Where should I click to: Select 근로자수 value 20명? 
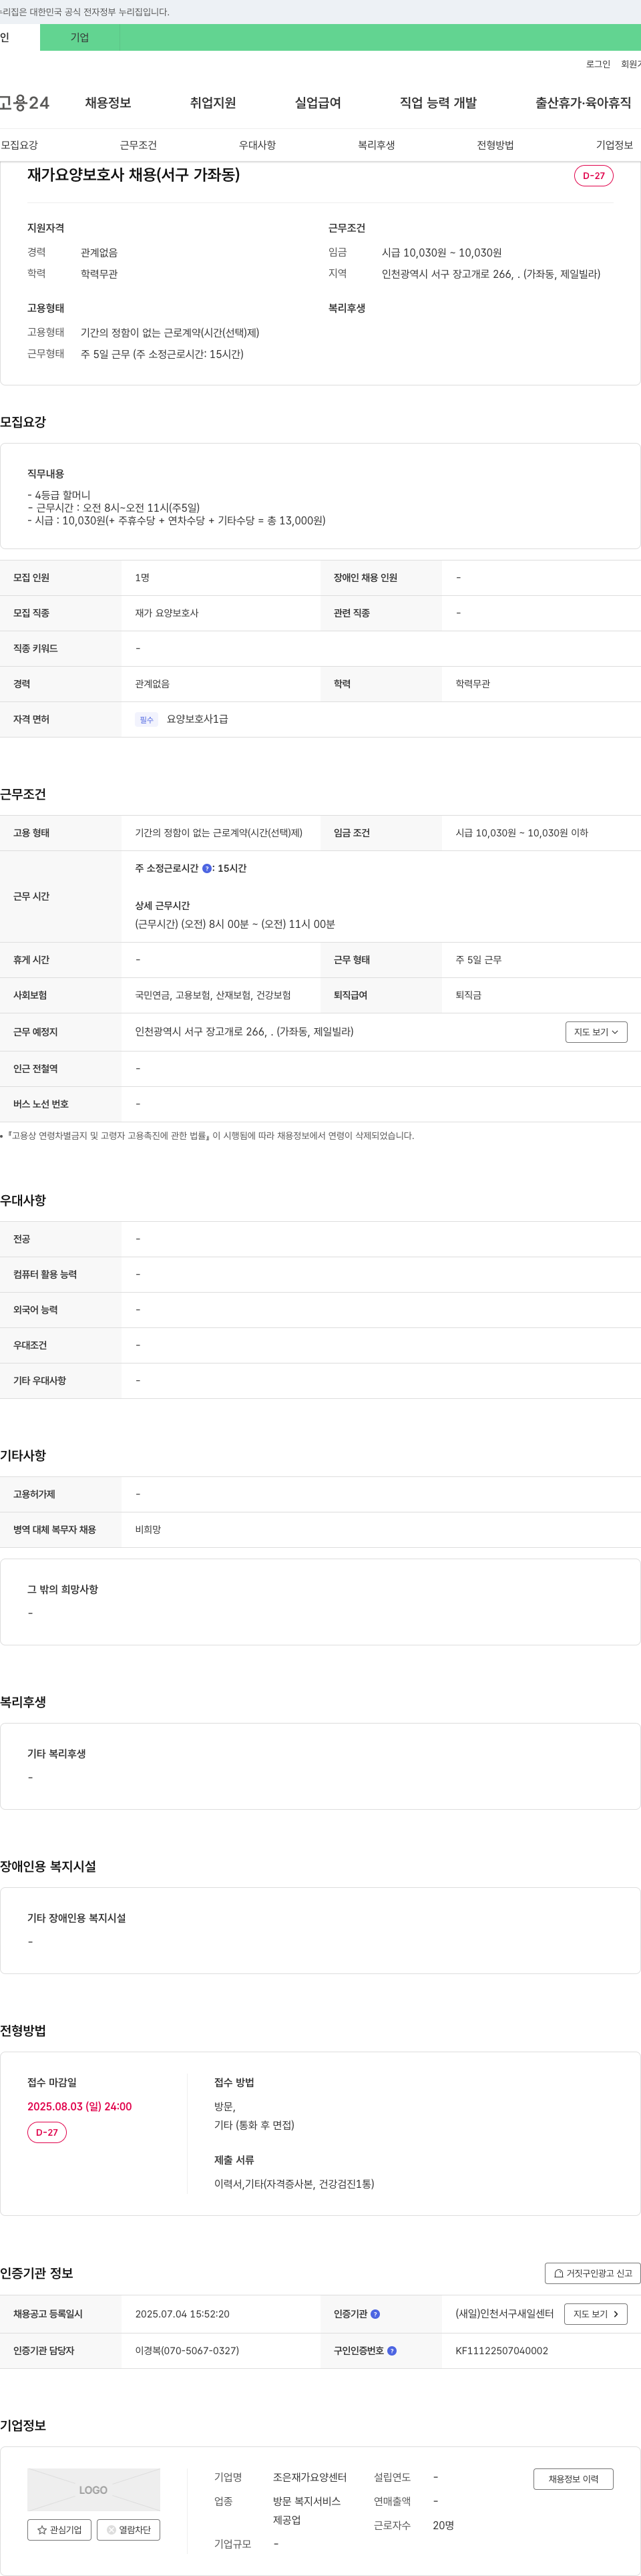pyautogui.click(x=443, y=2525)
